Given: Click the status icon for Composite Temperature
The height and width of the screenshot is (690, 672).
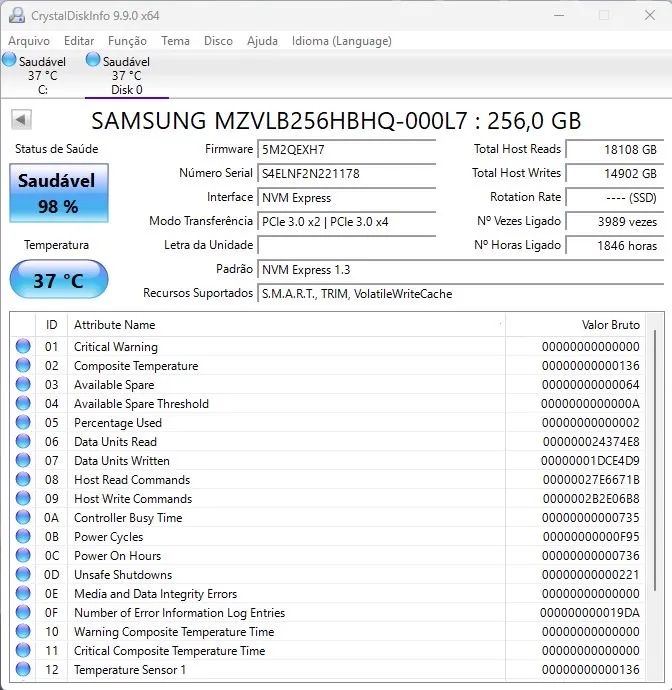Looking at the screenshot, I should pyautogui.click(x=23, y=365).
